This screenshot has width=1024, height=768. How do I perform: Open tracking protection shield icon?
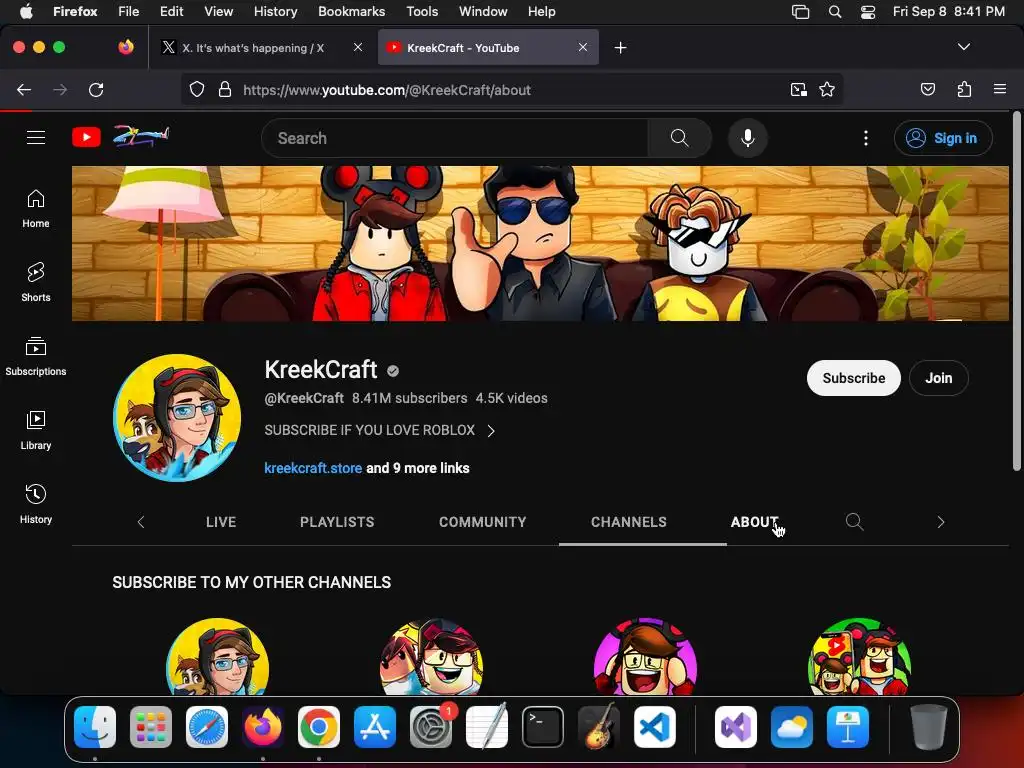pyautogui.click(x=197, y=89)
